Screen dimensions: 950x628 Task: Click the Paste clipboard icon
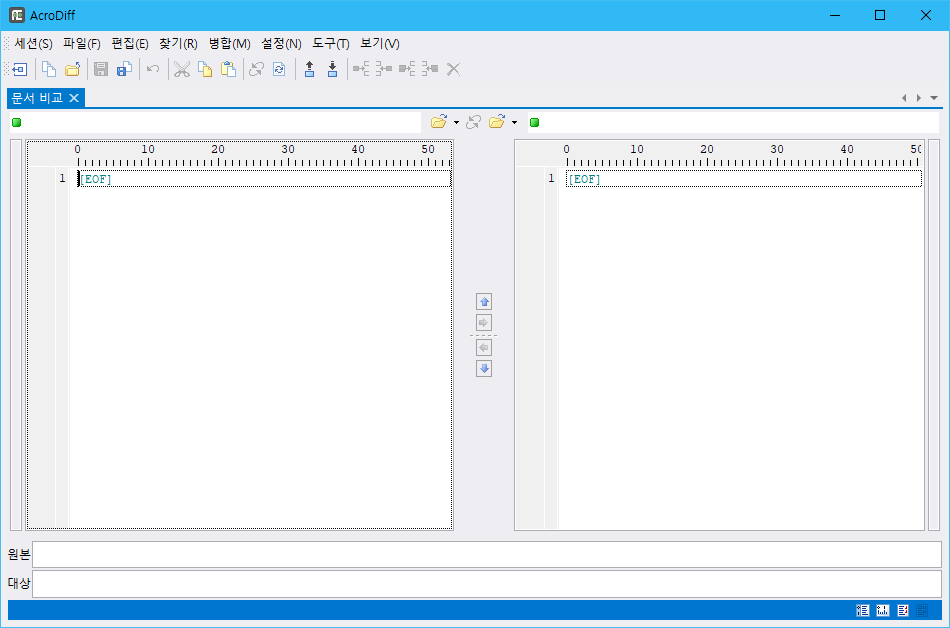tap(228, 69)
